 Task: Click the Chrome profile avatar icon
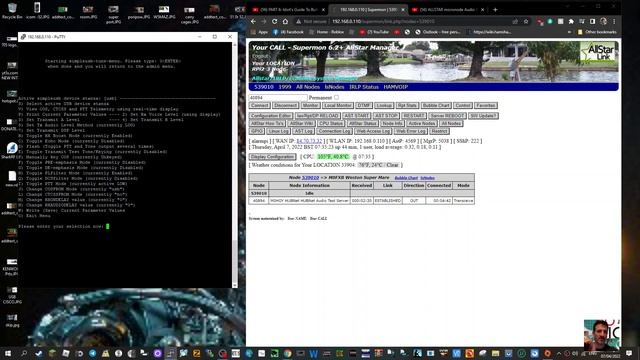[603, 21]
